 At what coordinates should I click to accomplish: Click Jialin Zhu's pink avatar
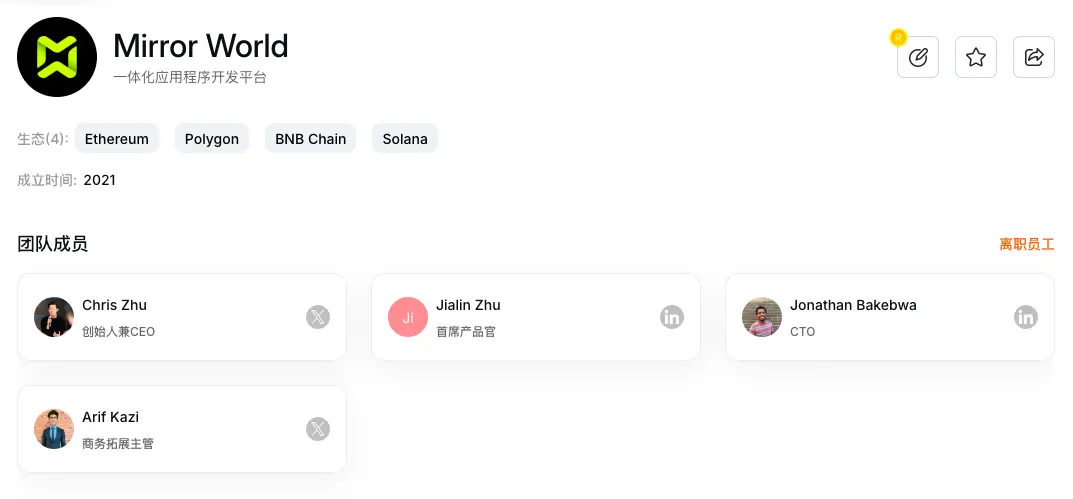[x=408, y=317]
